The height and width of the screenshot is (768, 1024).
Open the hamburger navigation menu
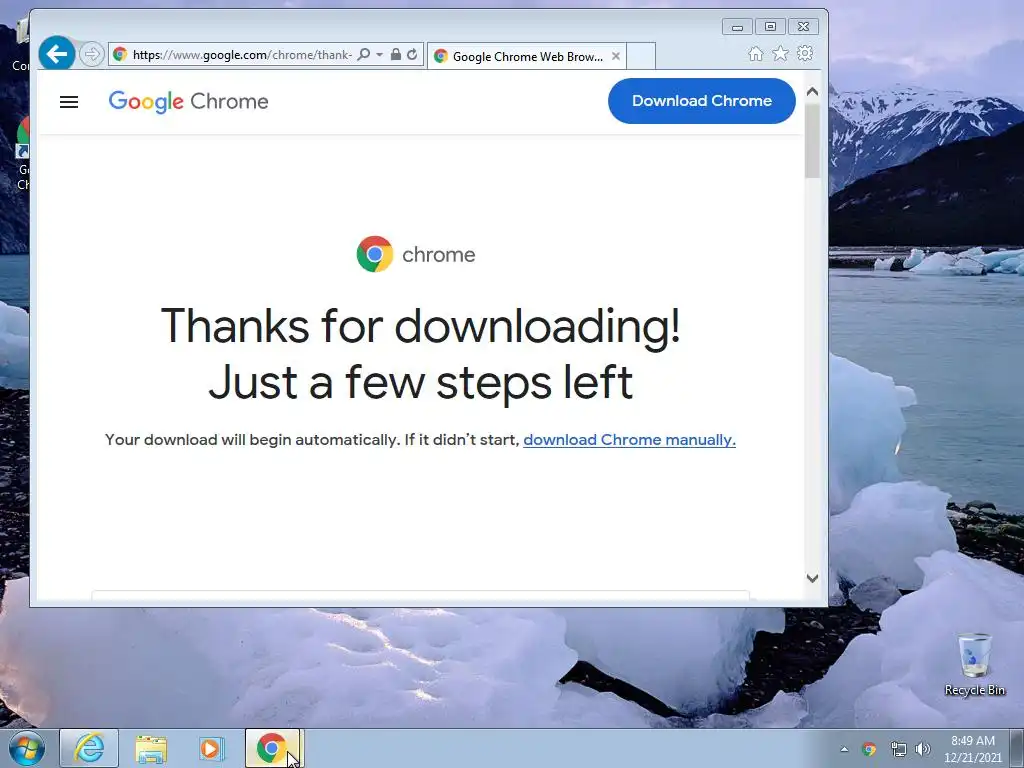(69, 102)
